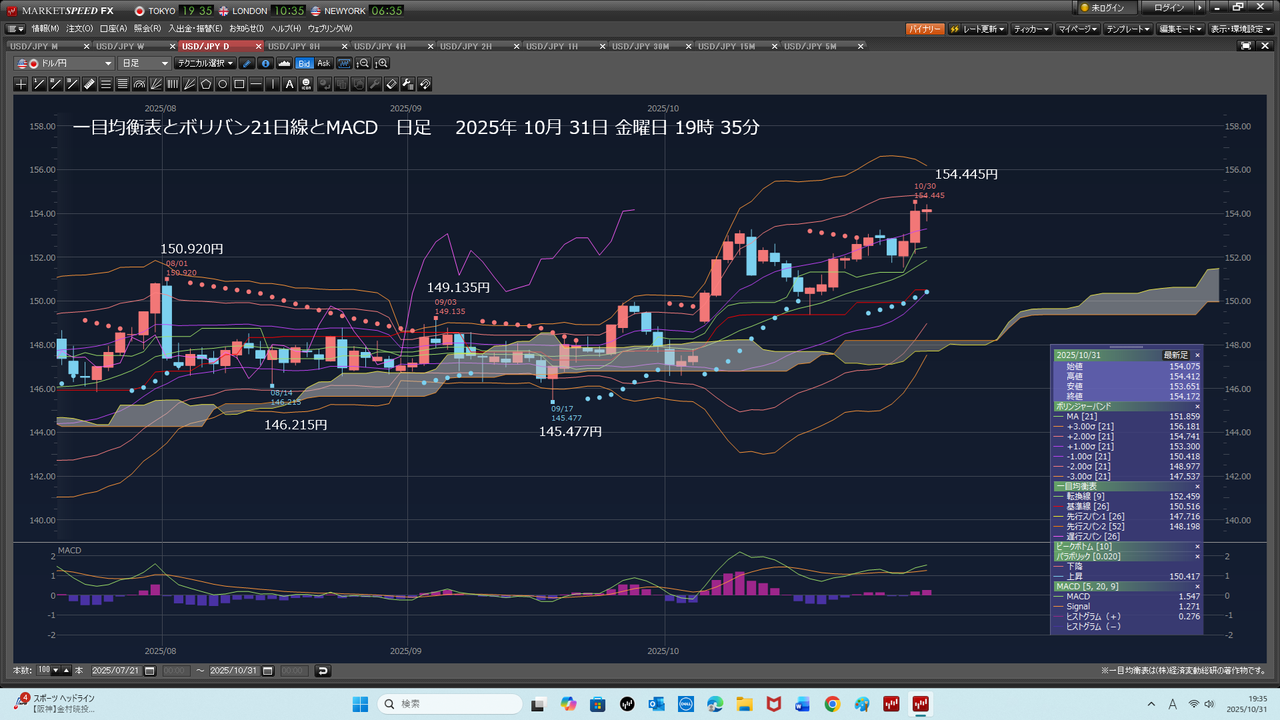This screenshot has width=1280, height=720.
Task: Switch chart price to Bid
Action: [304, 63]
